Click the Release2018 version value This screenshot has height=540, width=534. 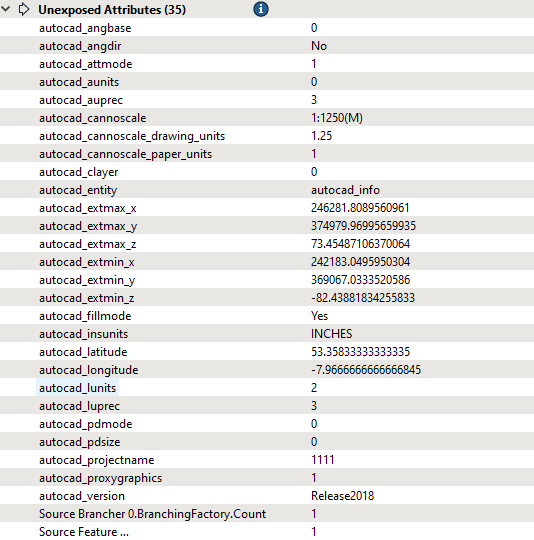pyautogui.click(x=343, y=496)
